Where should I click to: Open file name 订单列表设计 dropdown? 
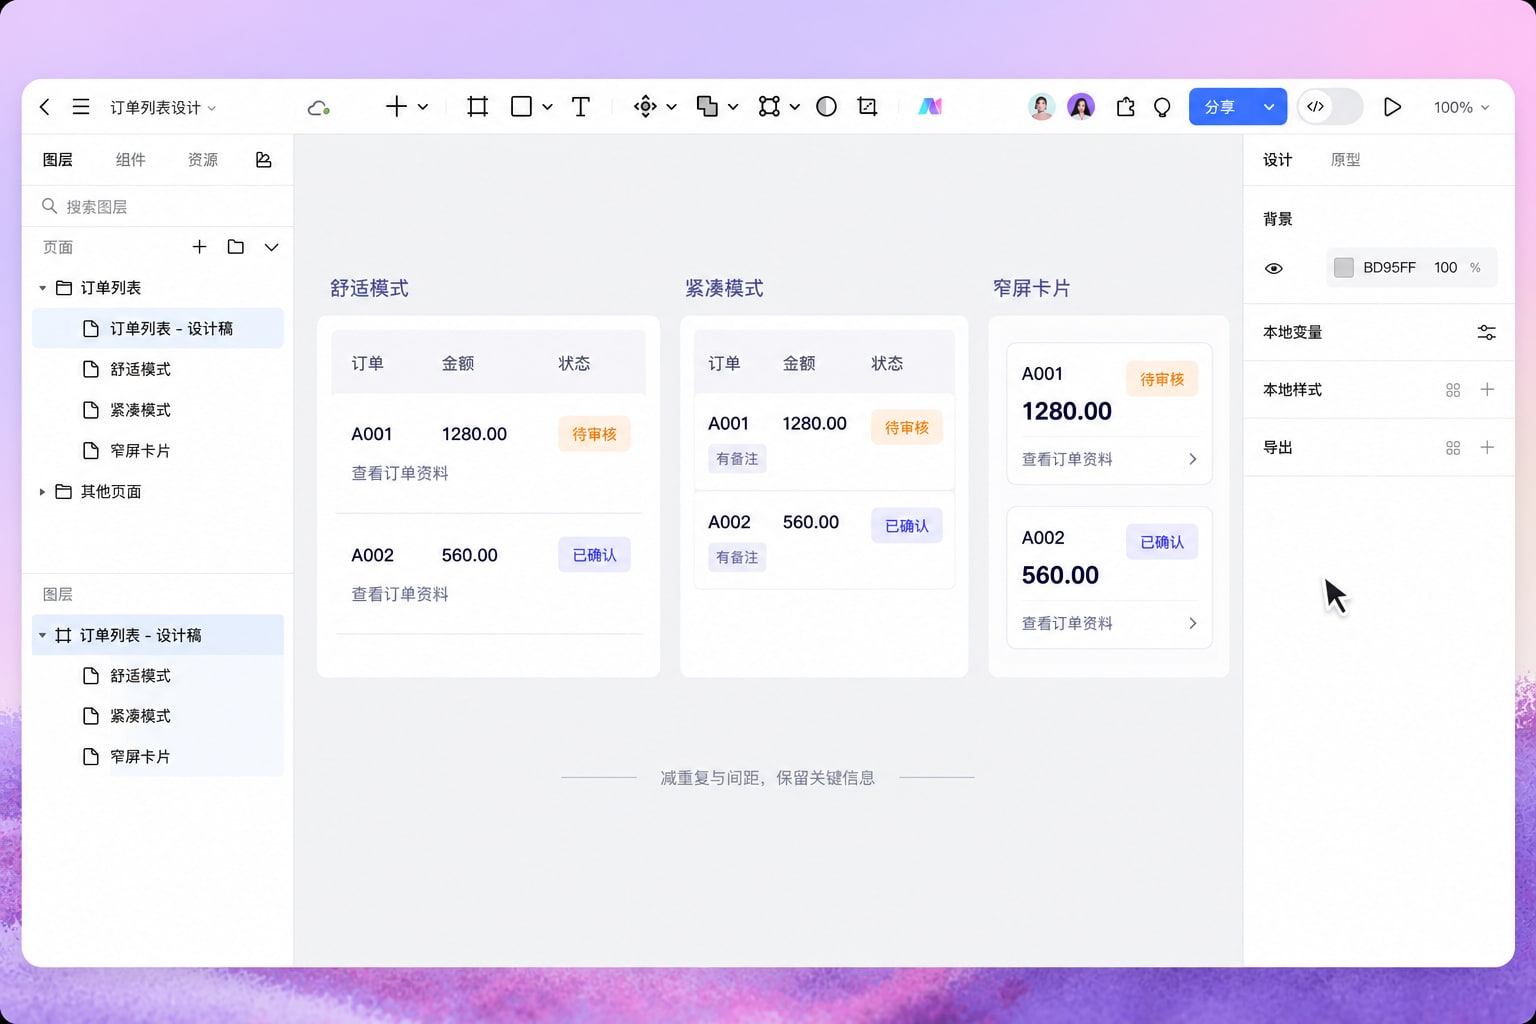(x=163, y=107)
